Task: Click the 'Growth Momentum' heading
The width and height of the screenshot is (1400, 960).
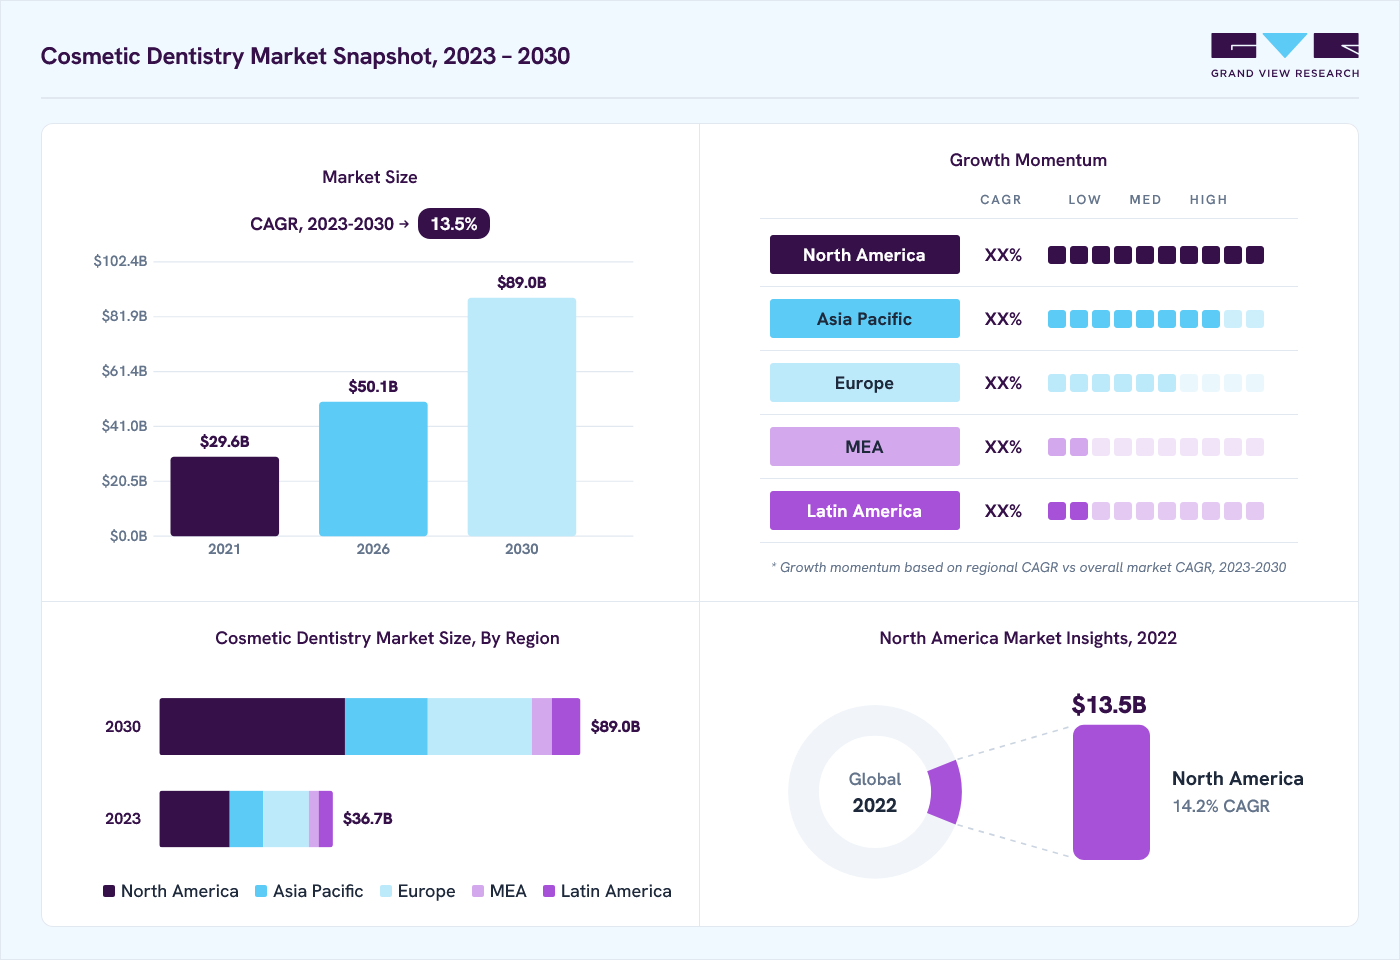Action: (x=1028, y=160)
